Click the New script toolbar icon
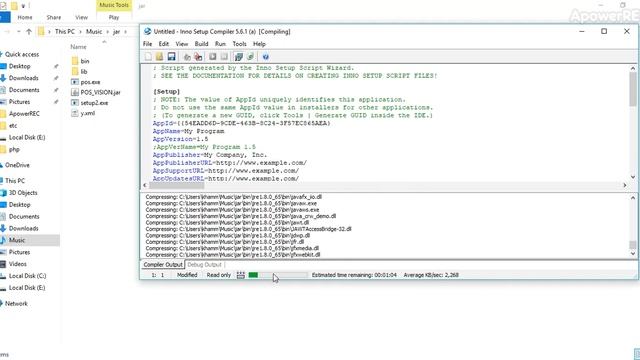 pos(148,57)
